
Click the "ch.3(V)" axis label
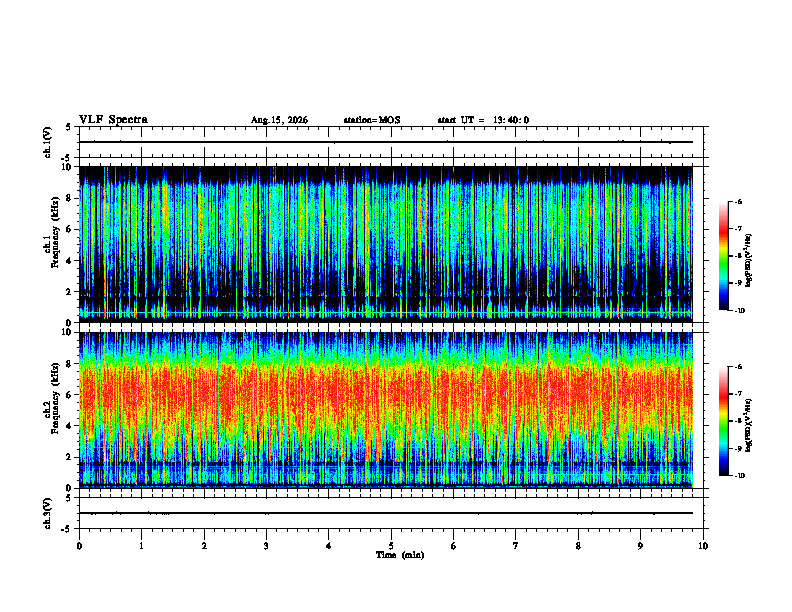coord(48,513)
